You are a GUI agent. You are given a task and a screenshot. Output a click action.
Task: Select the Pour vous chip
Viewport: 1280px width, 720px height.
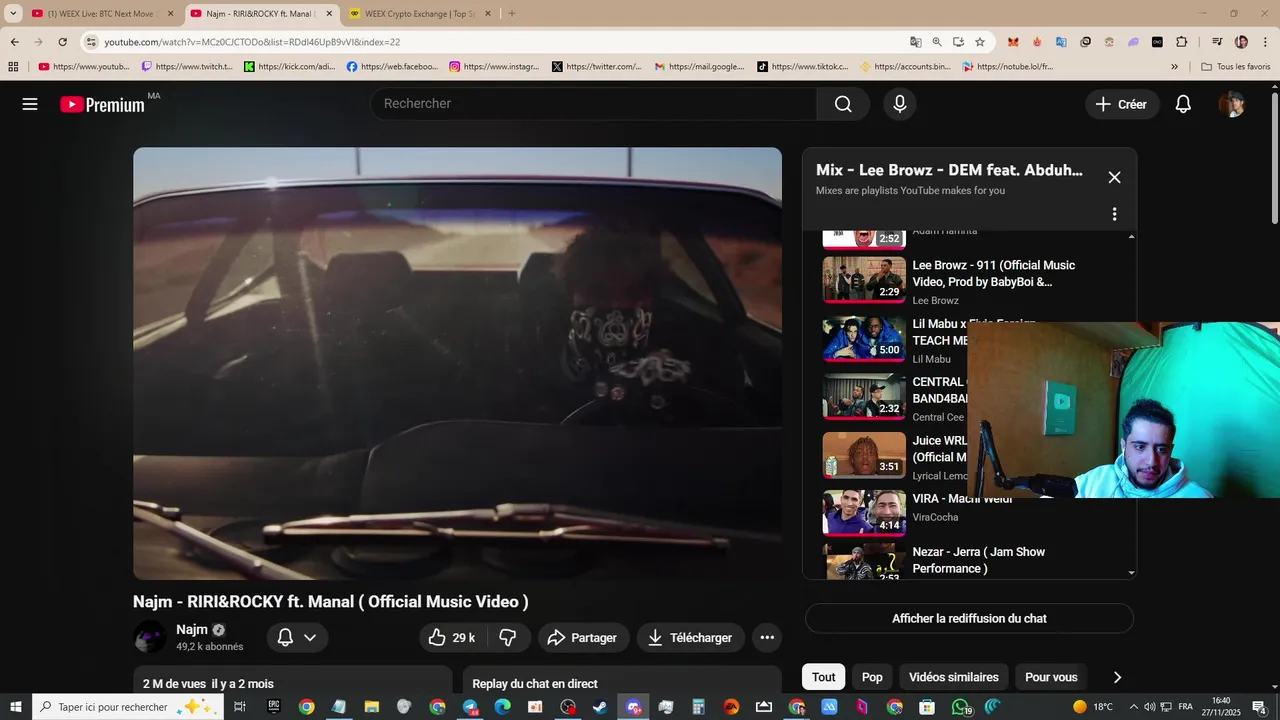tap(1051, 677)
